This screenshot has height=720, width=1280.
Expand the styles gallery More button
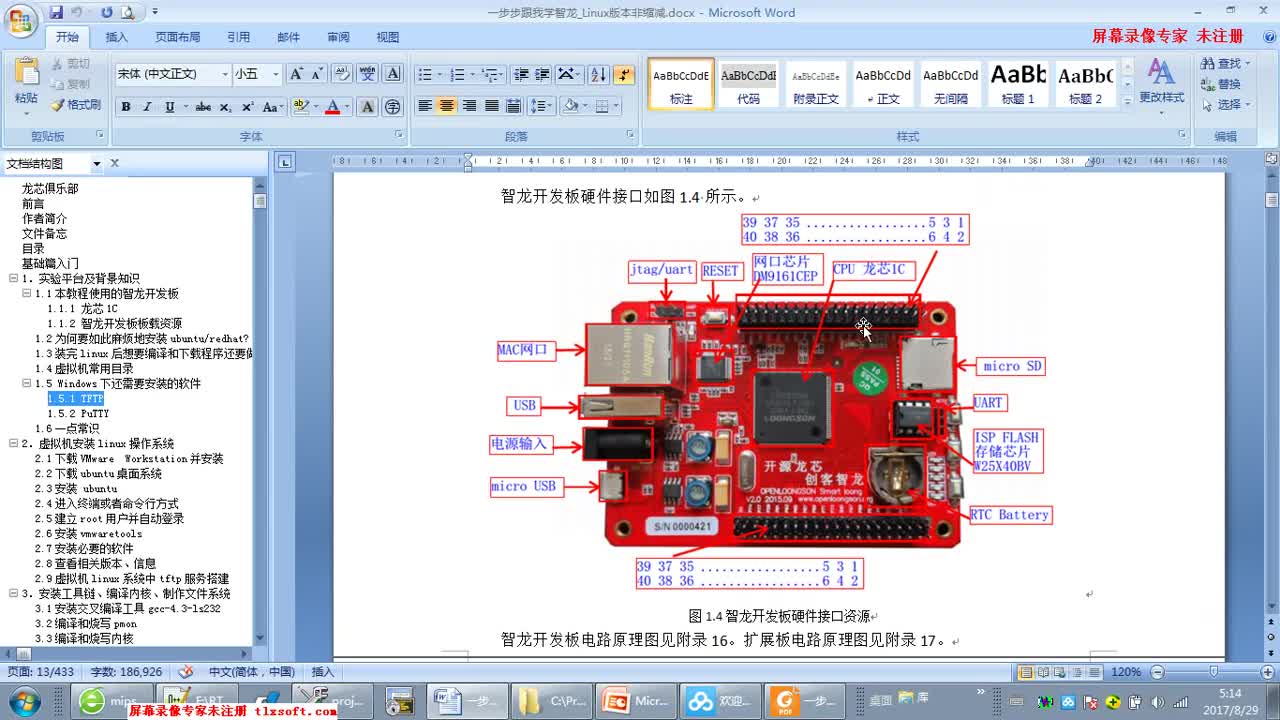1127,101
